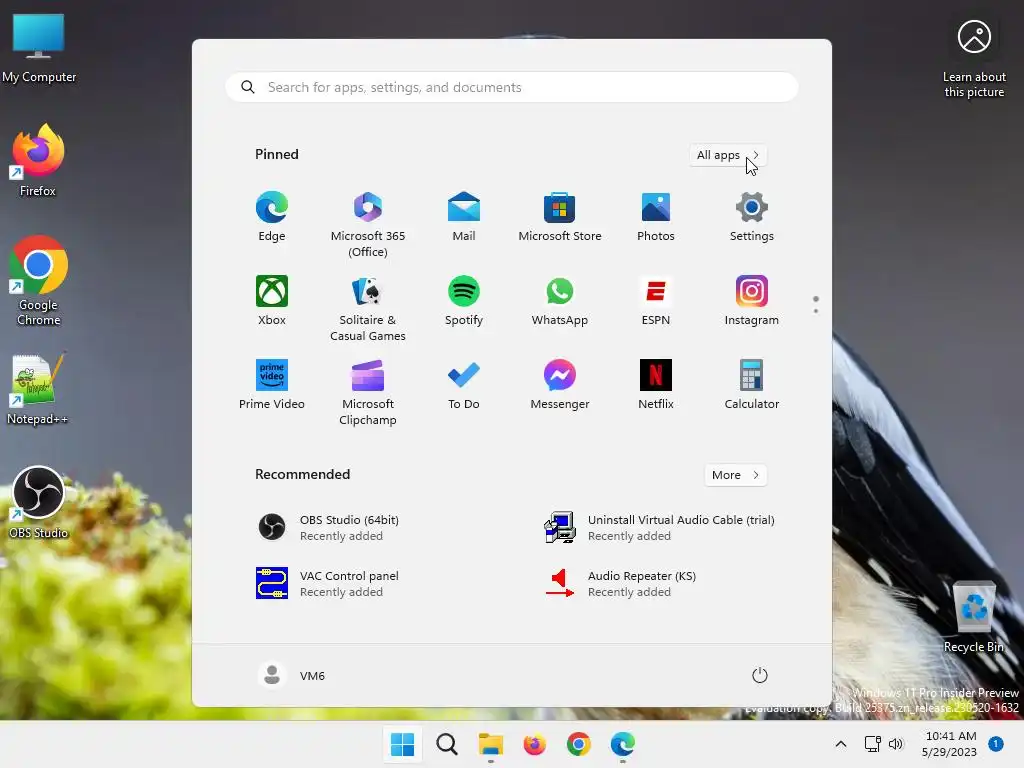This screenshot has height=768, width=1024.
Task: Open the ESPN app
Action: pyautogui.click(x=656, y=301)
